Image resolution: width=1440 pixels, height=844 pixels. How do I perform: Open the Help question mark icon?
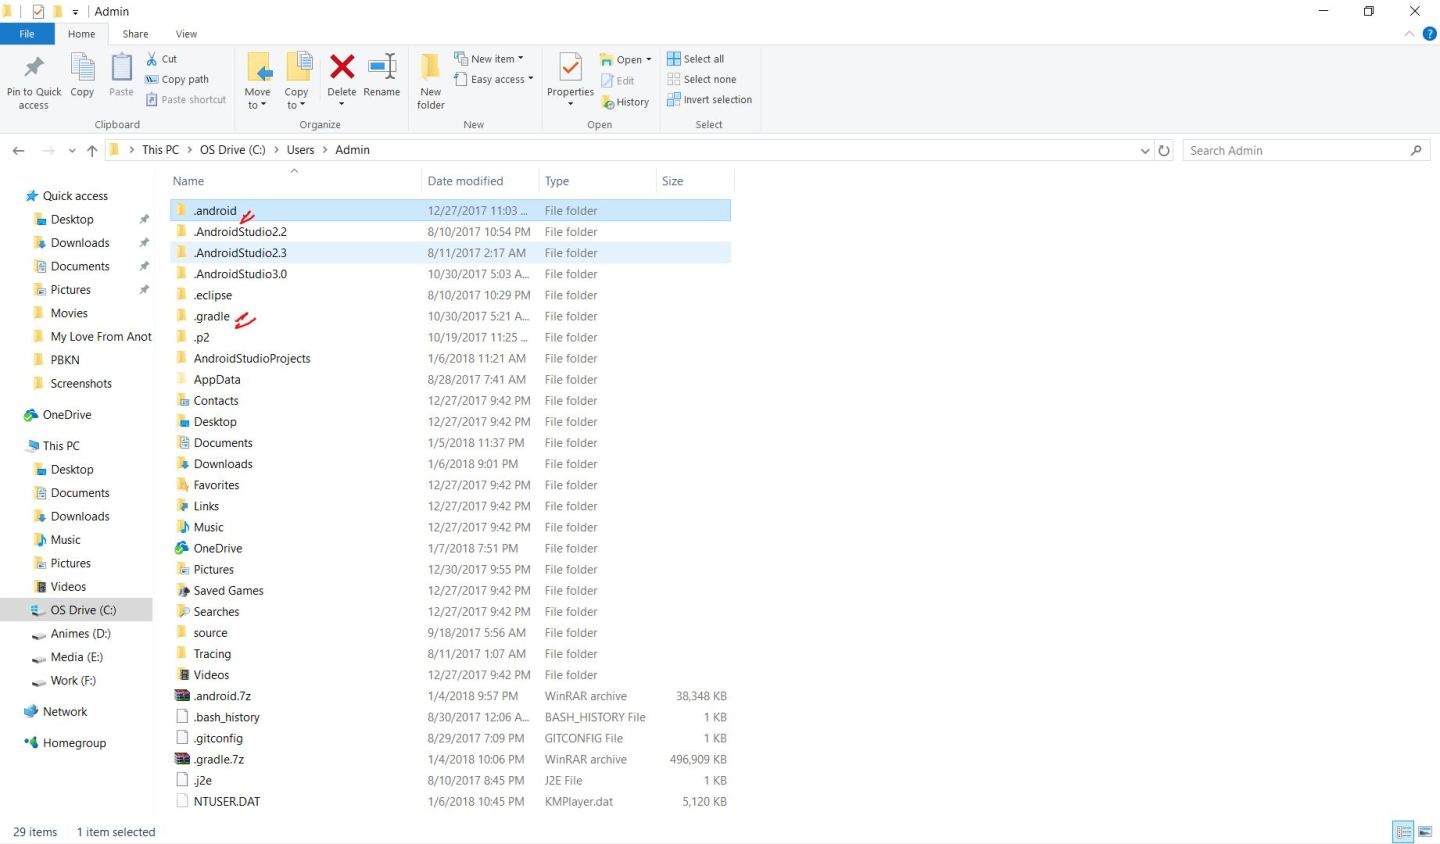pos(1429,34)
